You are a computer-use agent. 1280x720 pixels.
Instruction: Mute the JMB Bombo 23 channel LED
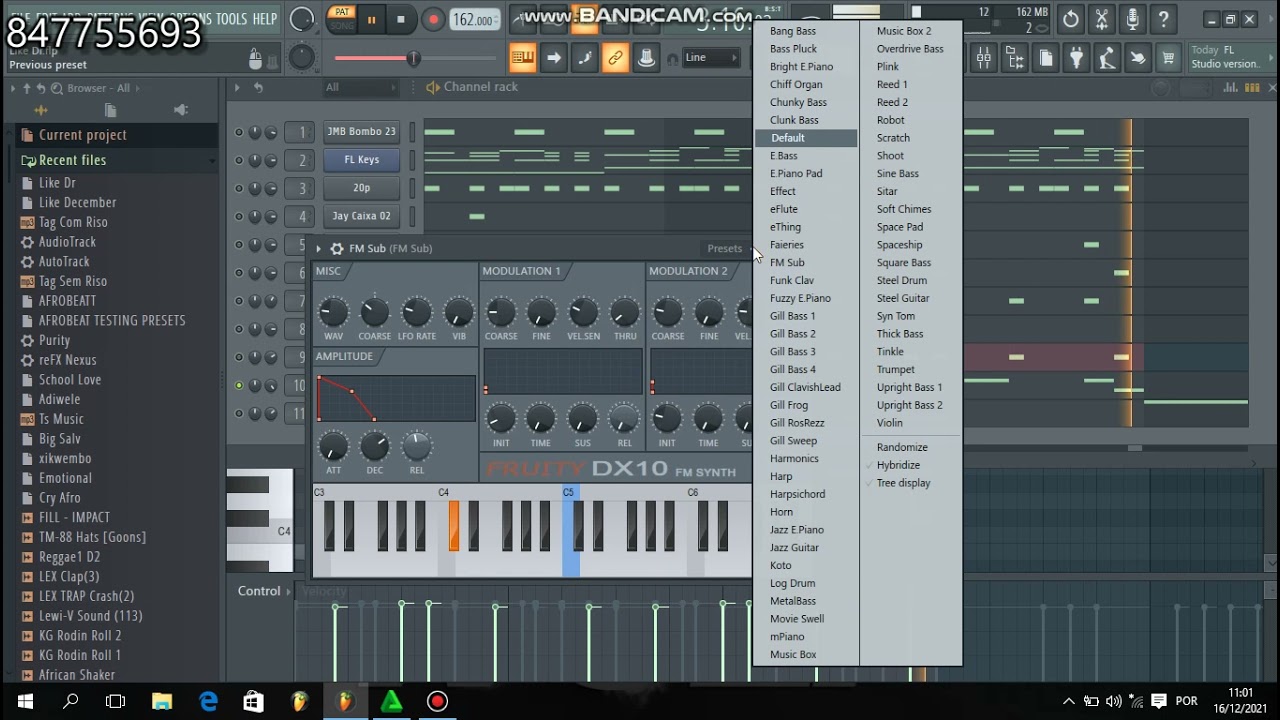coord(239,132)
